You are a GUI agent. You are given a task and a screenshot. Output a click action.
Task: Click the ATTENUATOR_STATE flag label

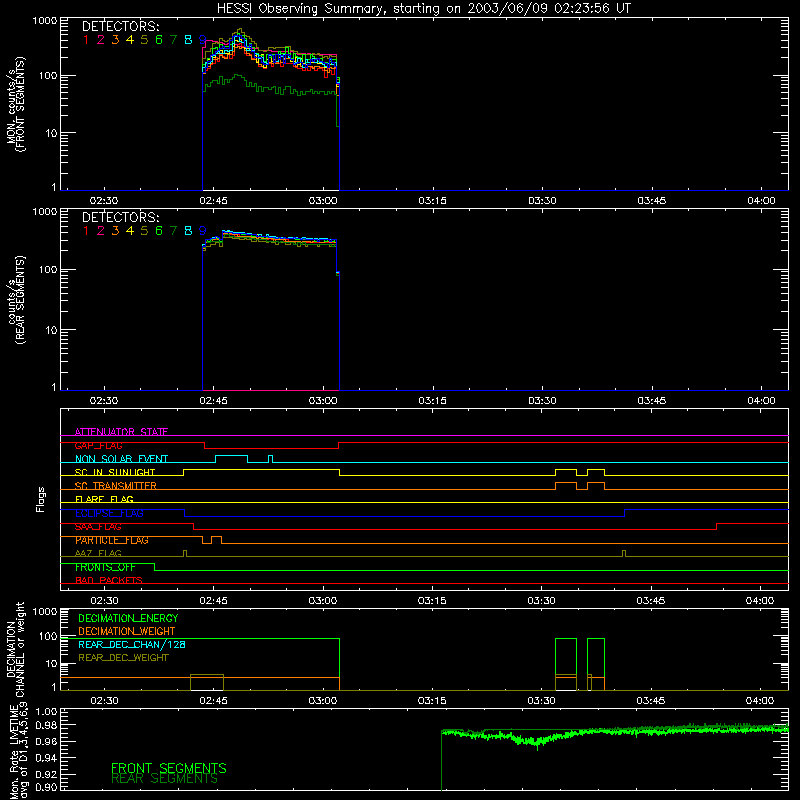[121, 432]
